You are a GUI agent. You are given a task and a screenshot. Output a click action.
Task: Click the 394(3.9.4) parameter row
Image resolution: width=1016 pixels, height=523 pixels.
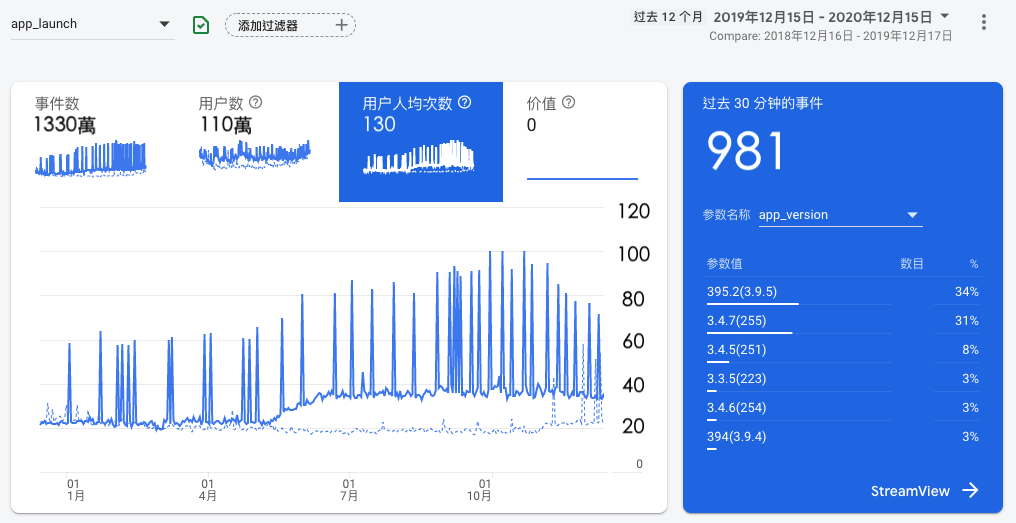842,437
